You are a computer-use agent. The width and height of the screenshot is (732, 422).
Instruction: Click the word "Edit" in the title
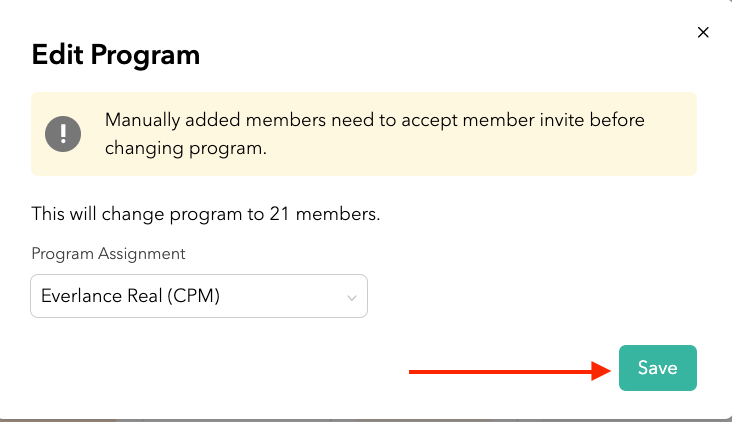(x=58, y=55)
